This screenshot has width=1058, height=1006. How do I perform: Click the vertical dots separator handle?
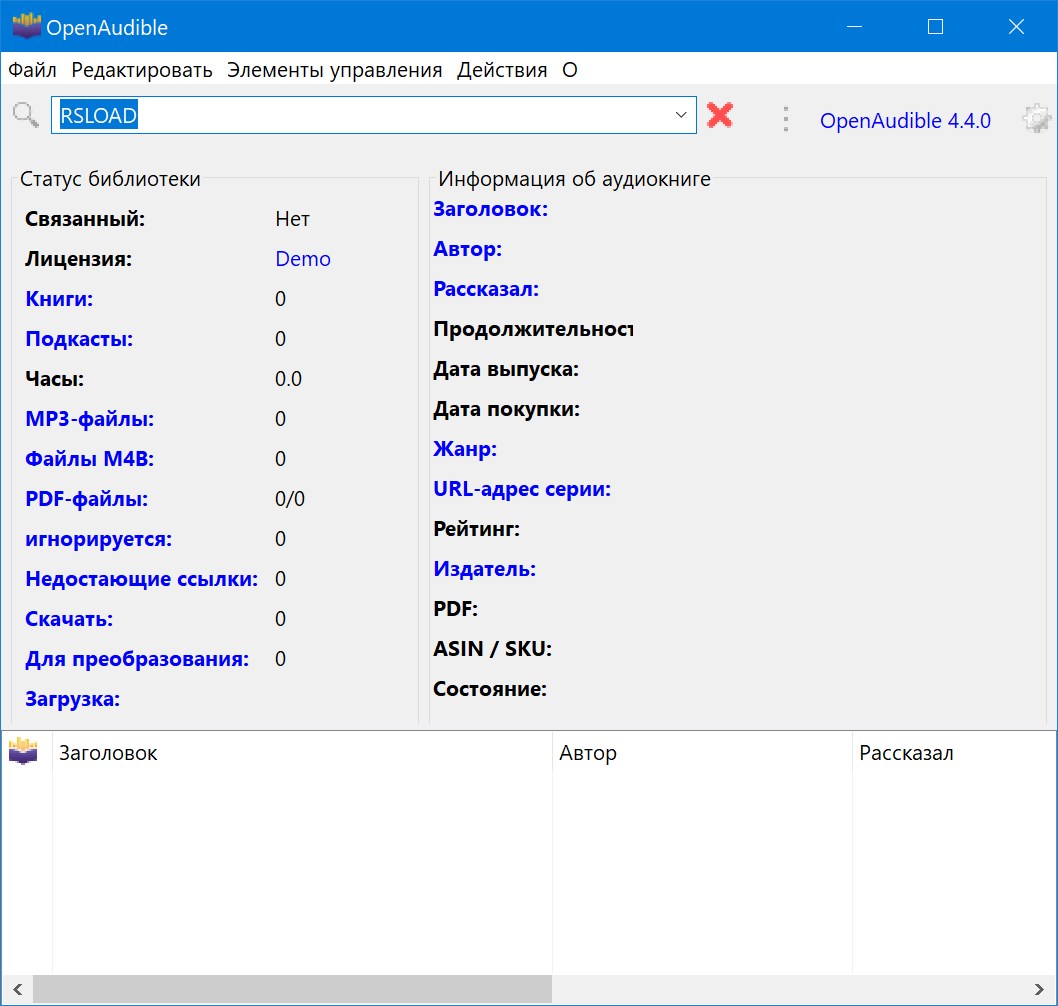[785, 119]
